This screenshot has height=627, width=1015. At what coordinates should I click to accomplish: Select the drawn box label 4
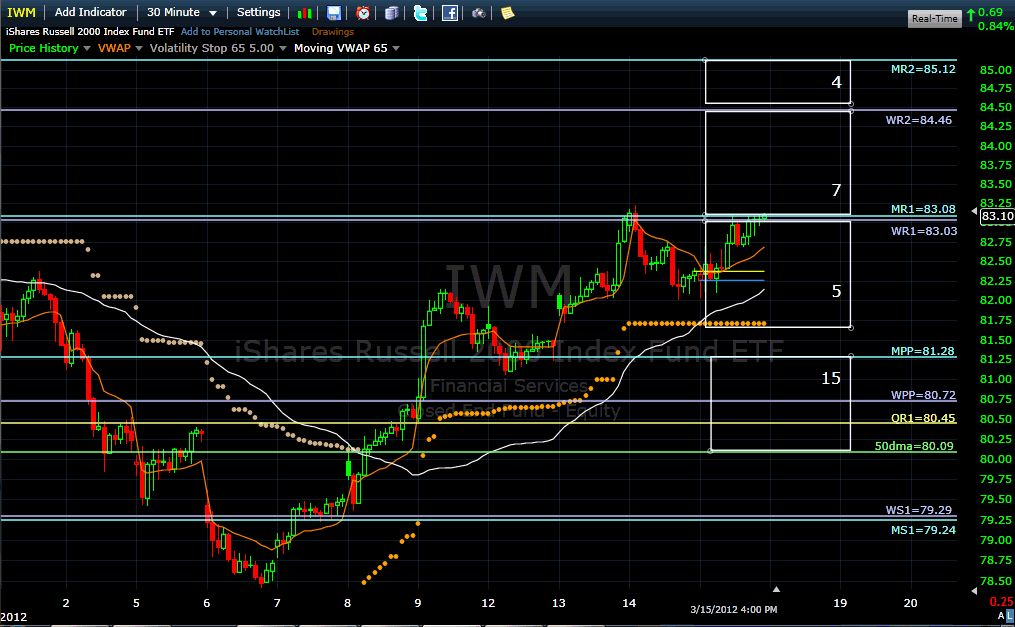click(x=836, y=82)
